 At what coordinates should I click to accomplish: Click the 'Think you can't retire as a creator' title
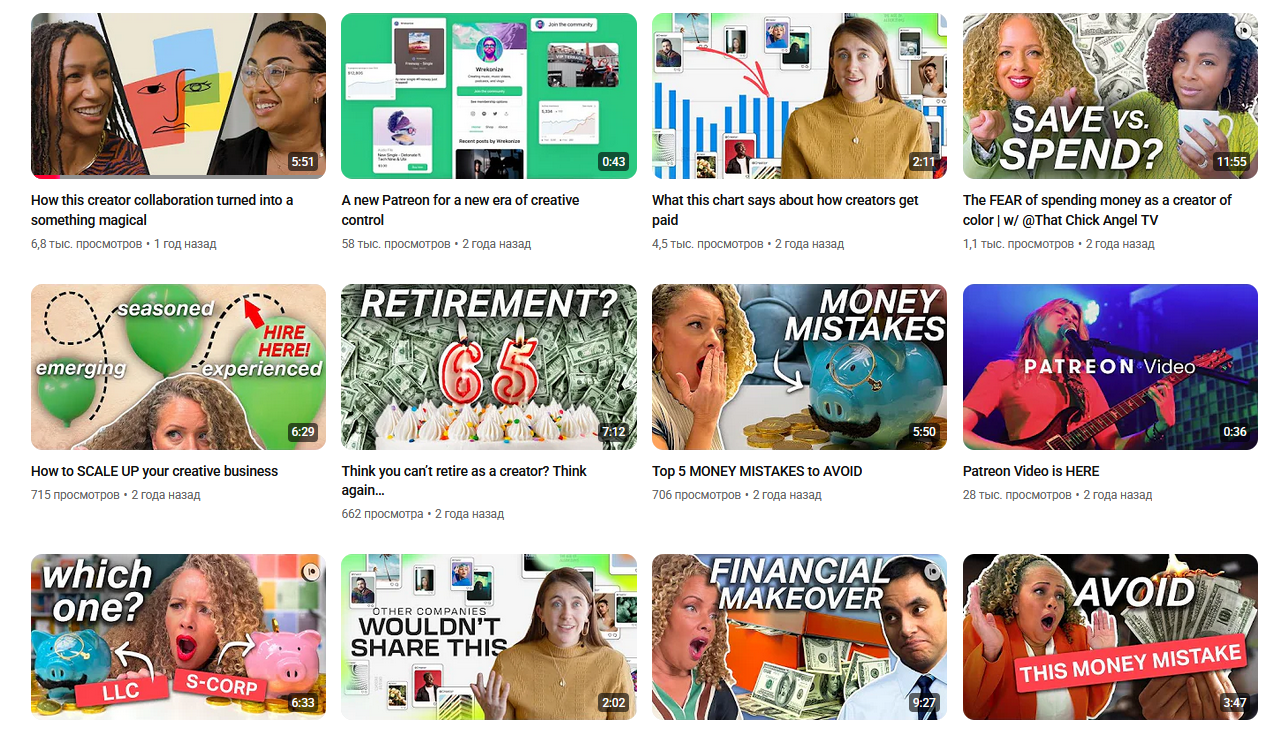464,481
